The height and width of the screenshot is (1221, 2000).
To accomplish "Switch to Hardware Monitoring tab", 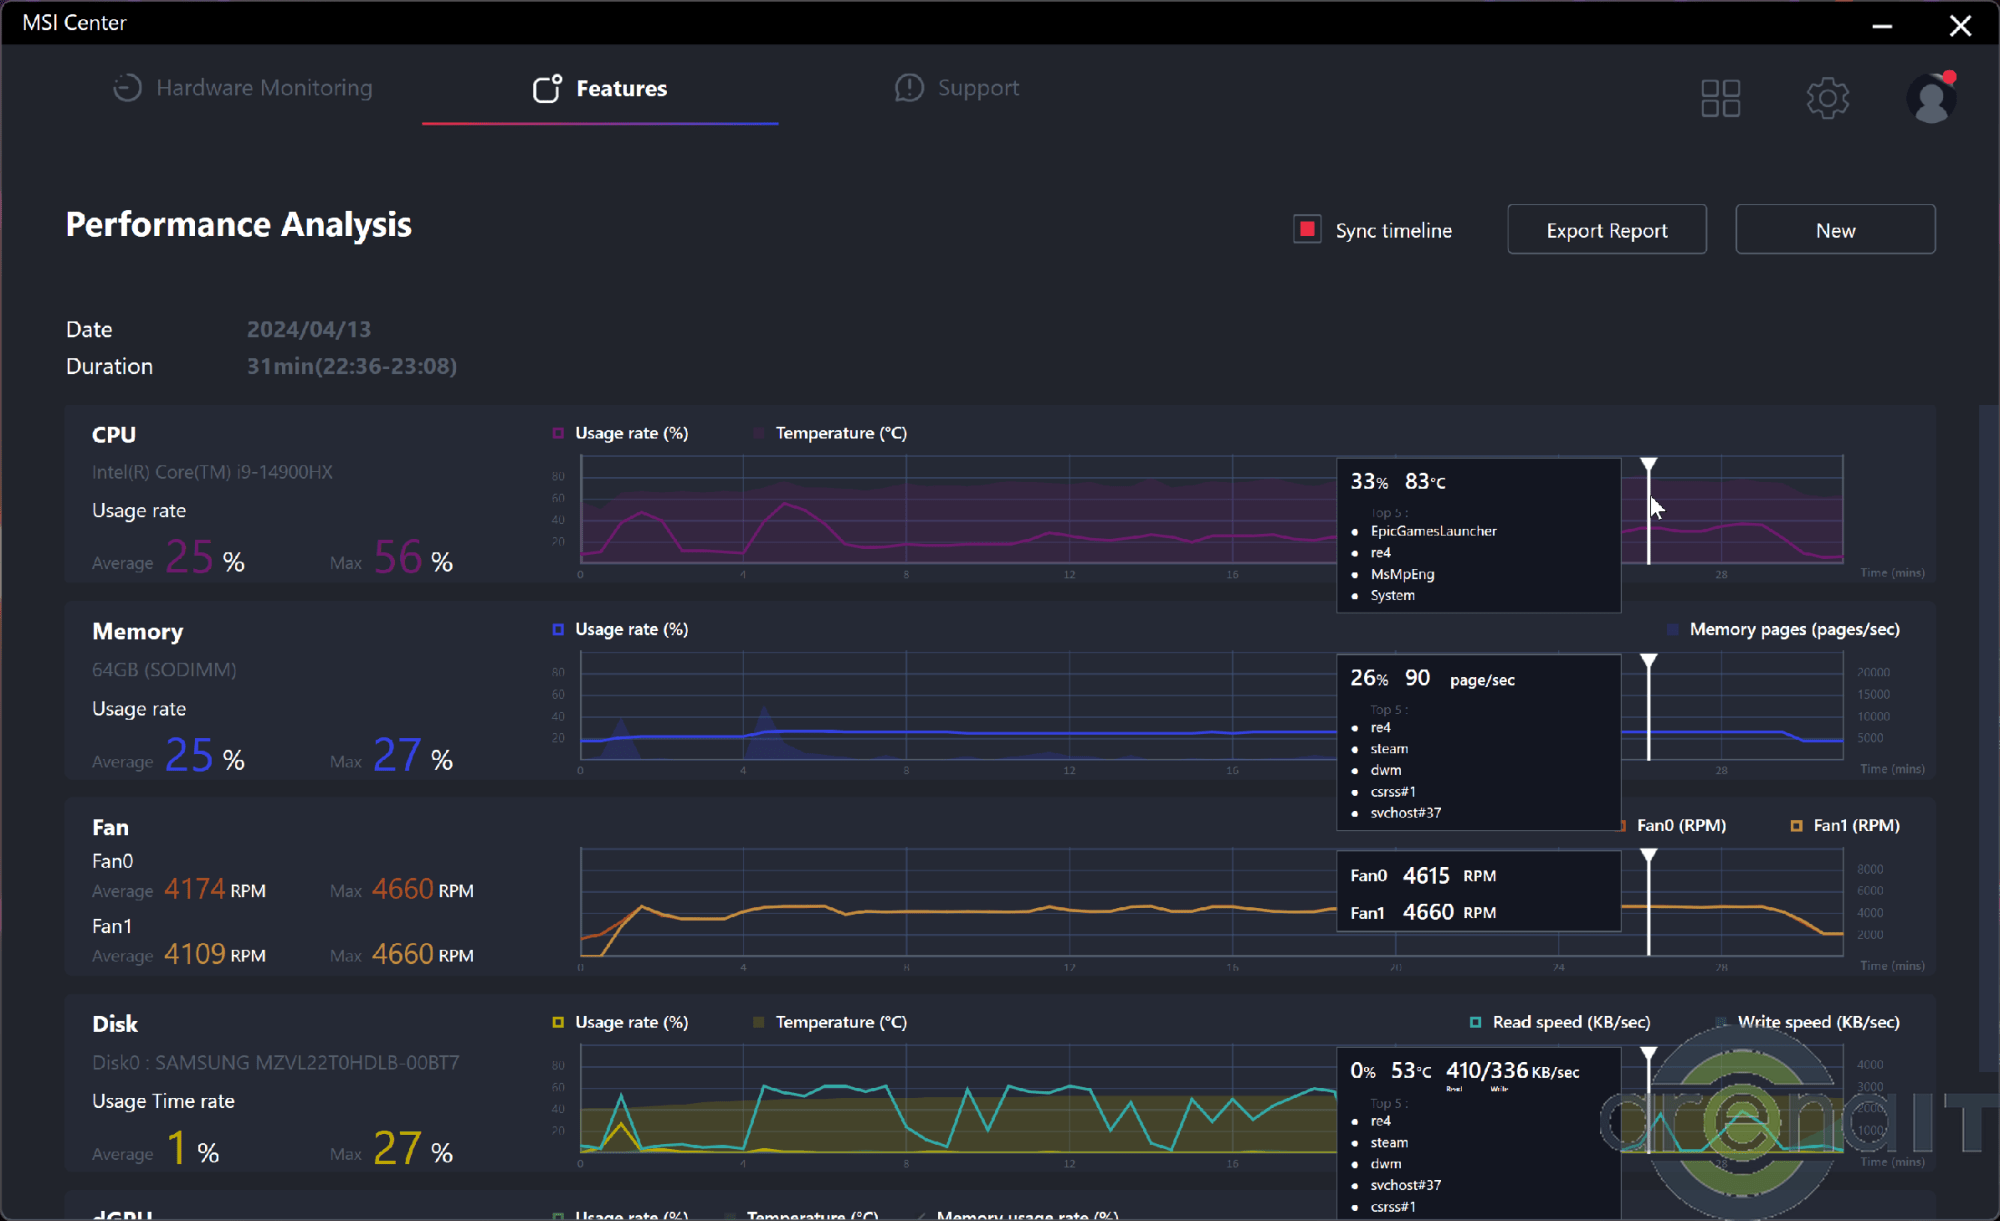I will point(264,88).
